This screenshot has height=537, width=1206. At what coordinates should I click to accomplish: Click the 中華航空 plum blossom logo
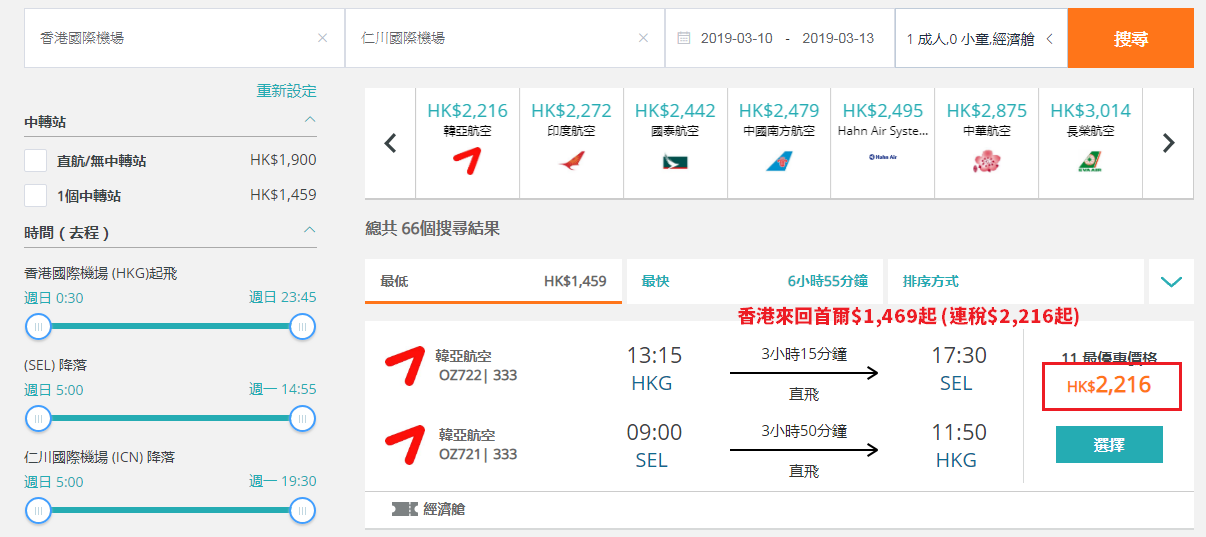pyautogui.click(x=987, y=160)
